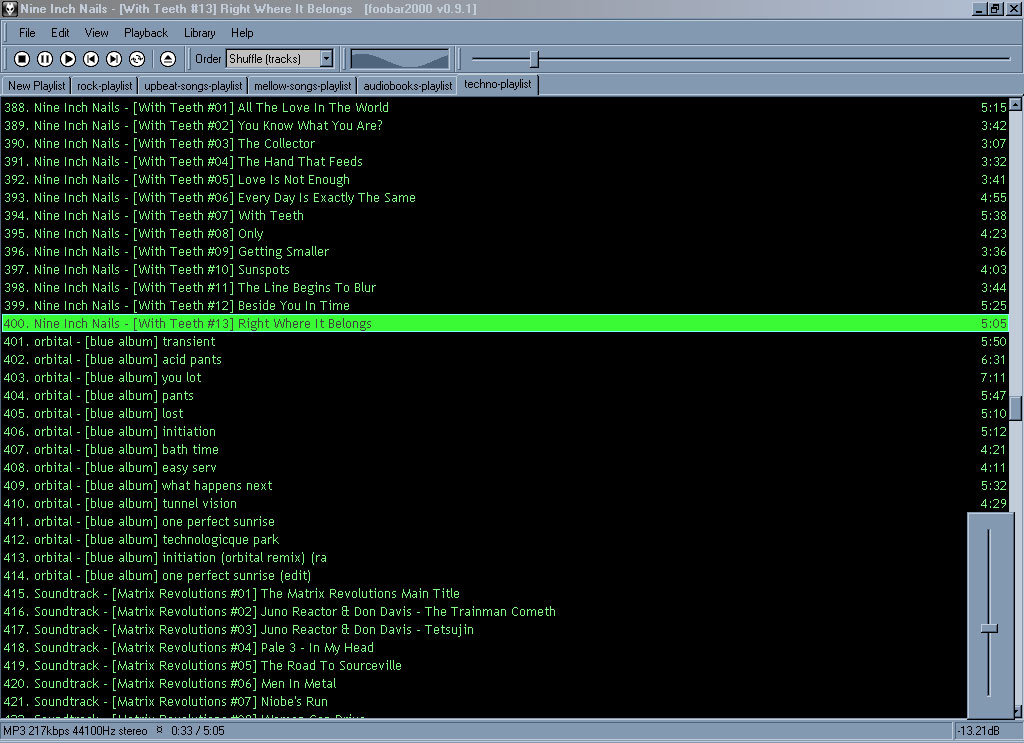Pause the current track
Viewport: 1024px width, 743px height.
[x=44, y=59]
